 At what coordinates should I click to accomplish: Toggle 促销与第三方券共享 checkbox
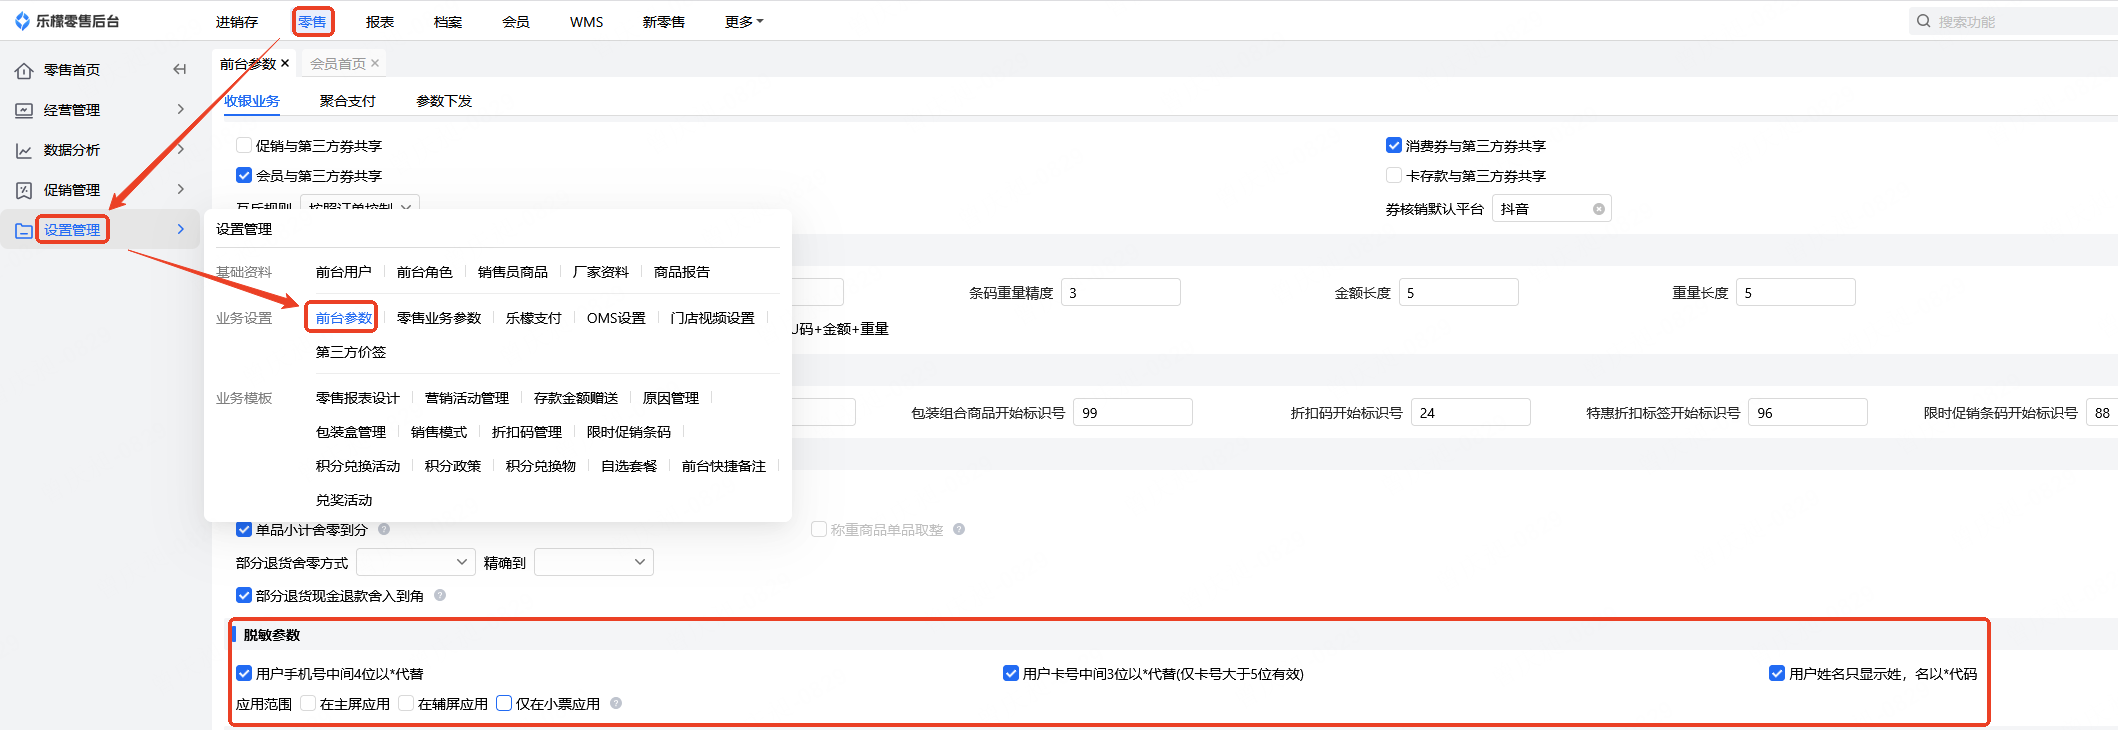(x=244, y=145)
